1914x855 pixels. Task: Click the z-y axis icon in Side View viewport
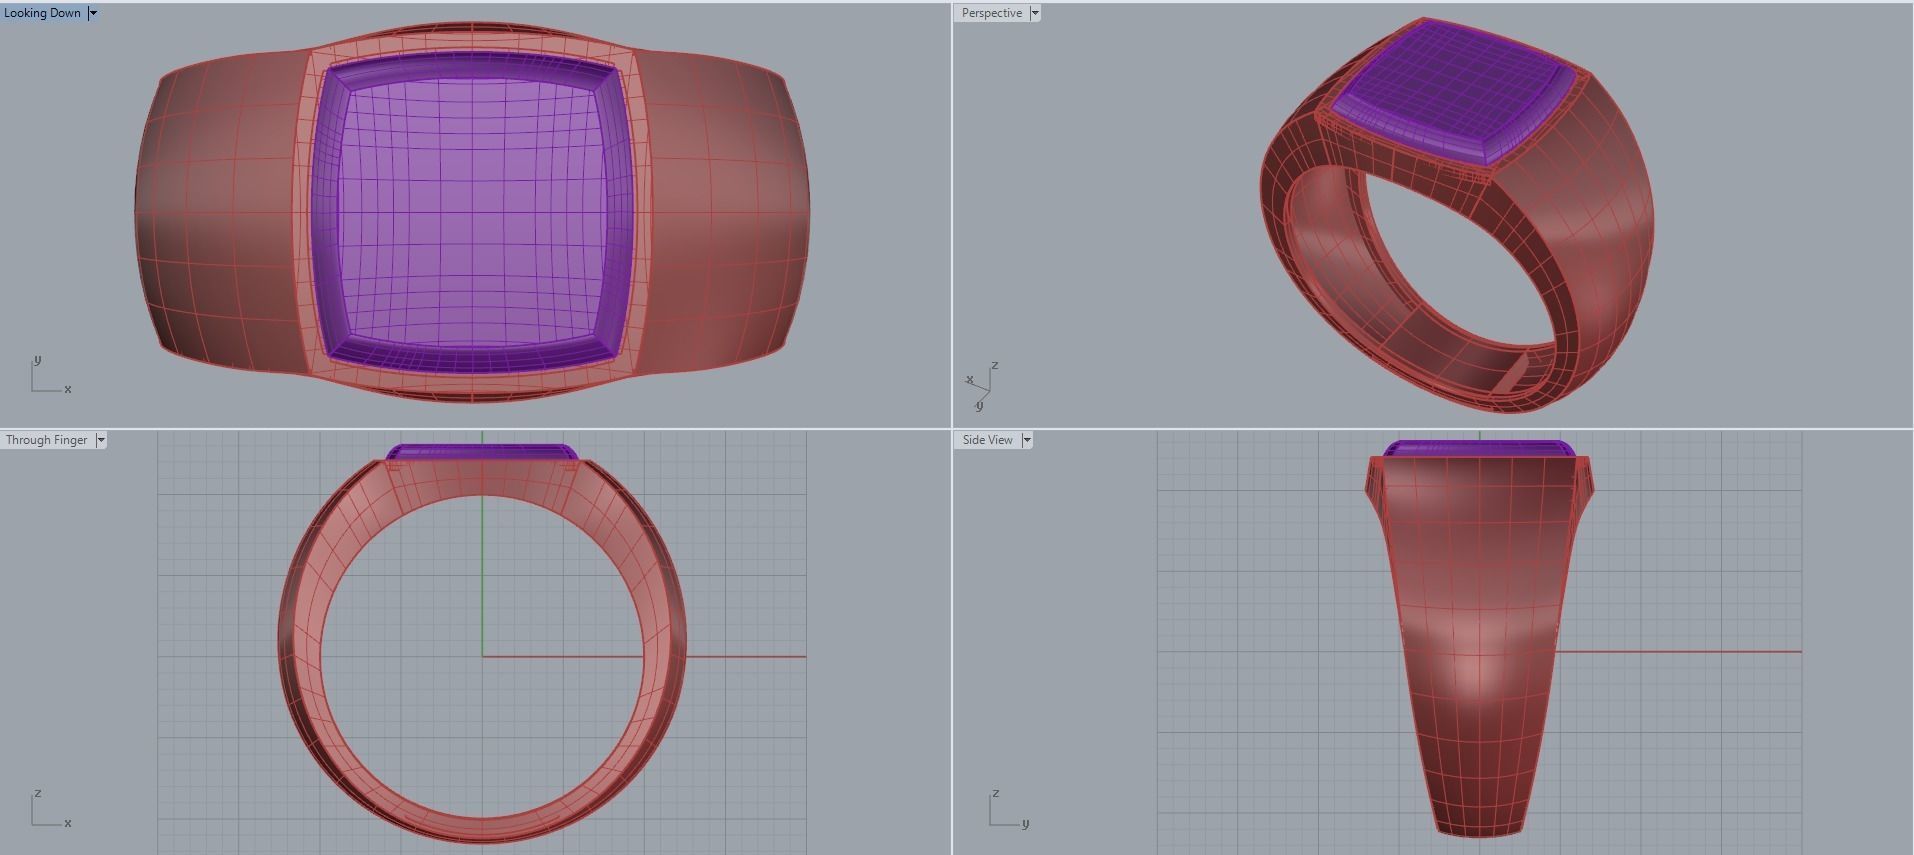(x=1009, y=809)
